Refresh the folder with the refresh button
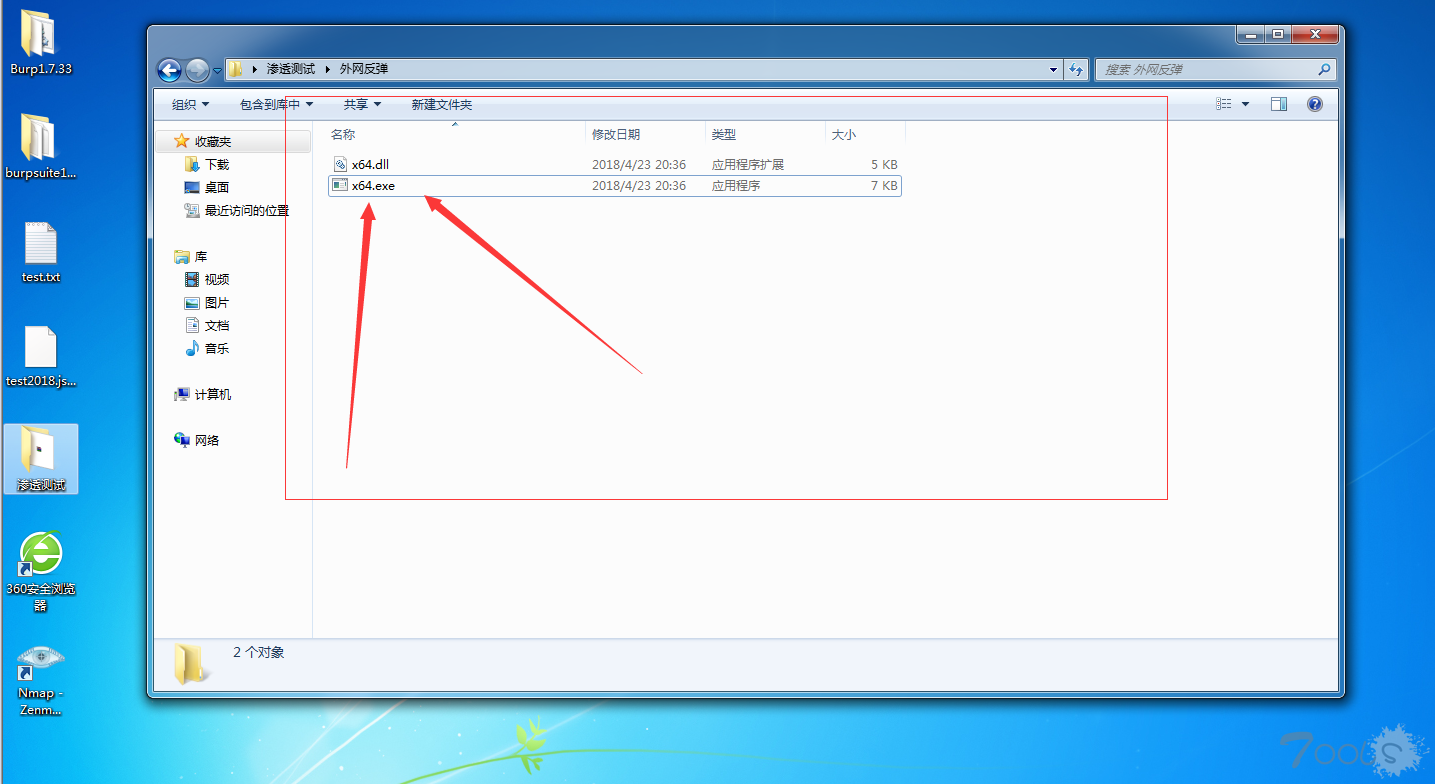This screenshot has width=1435, height=784. [x=1076, y=70]
